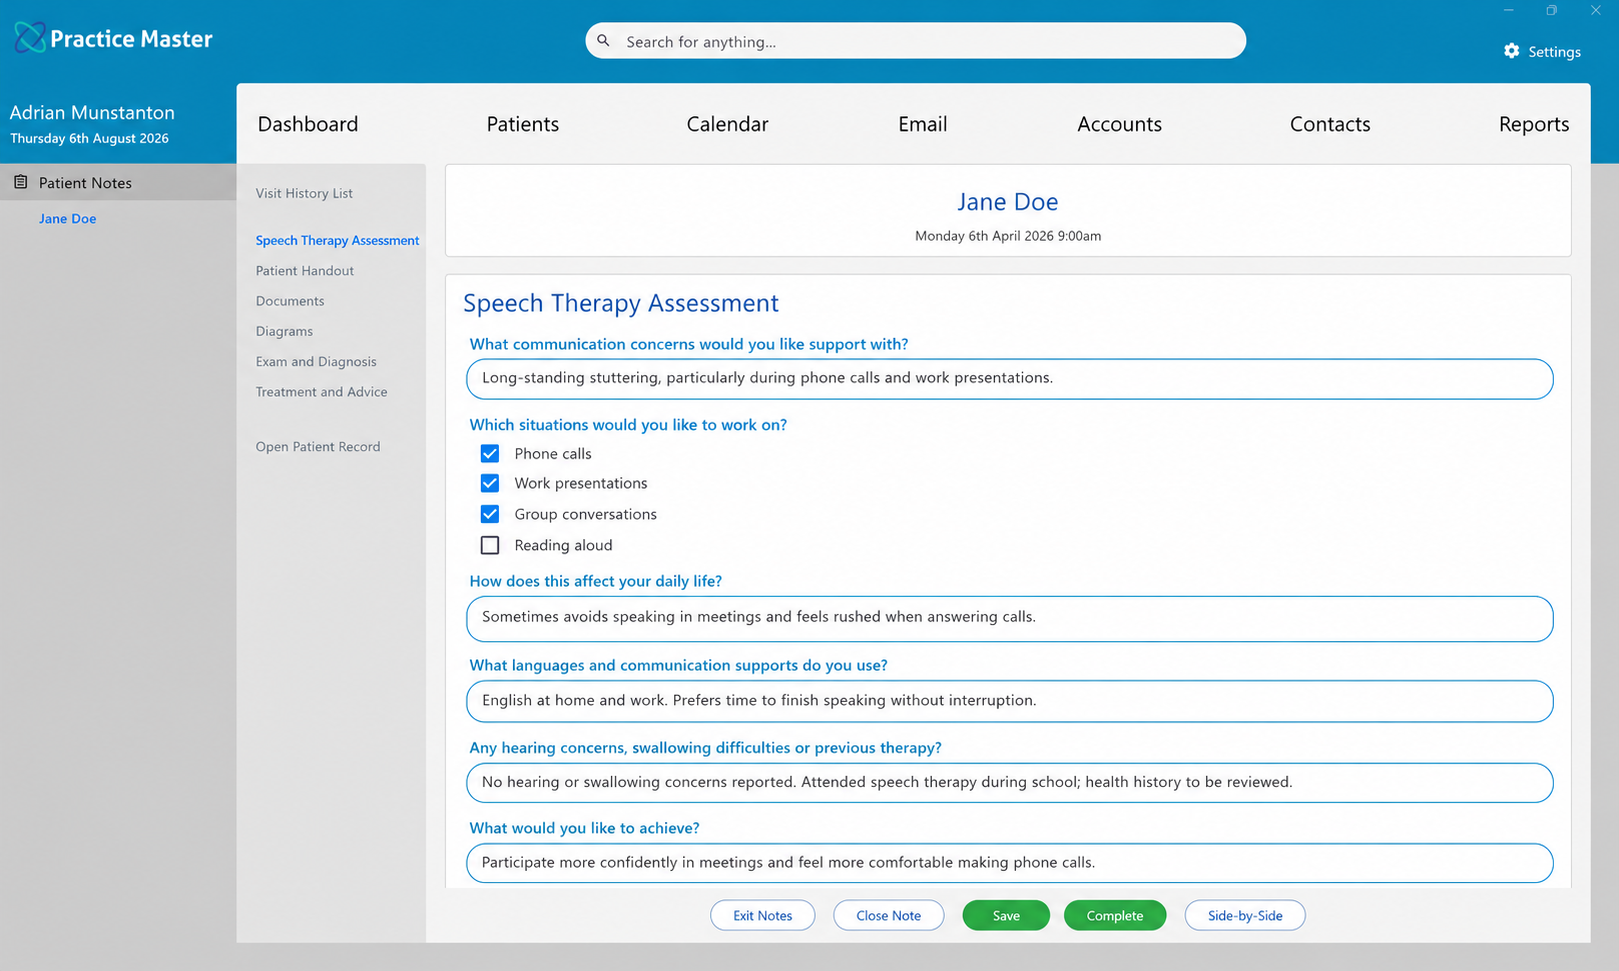Click the daily life impact answer field
The image size is (1619, 971).
1010,619
